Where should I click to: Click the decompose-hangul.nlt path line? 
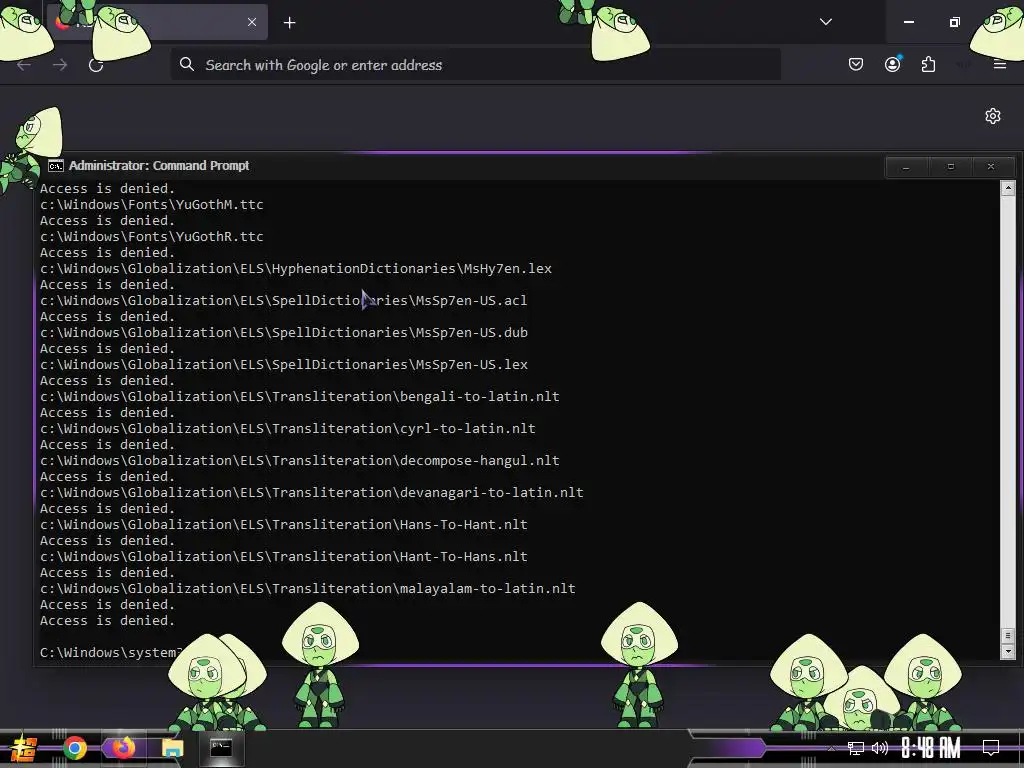pos(300,460)
